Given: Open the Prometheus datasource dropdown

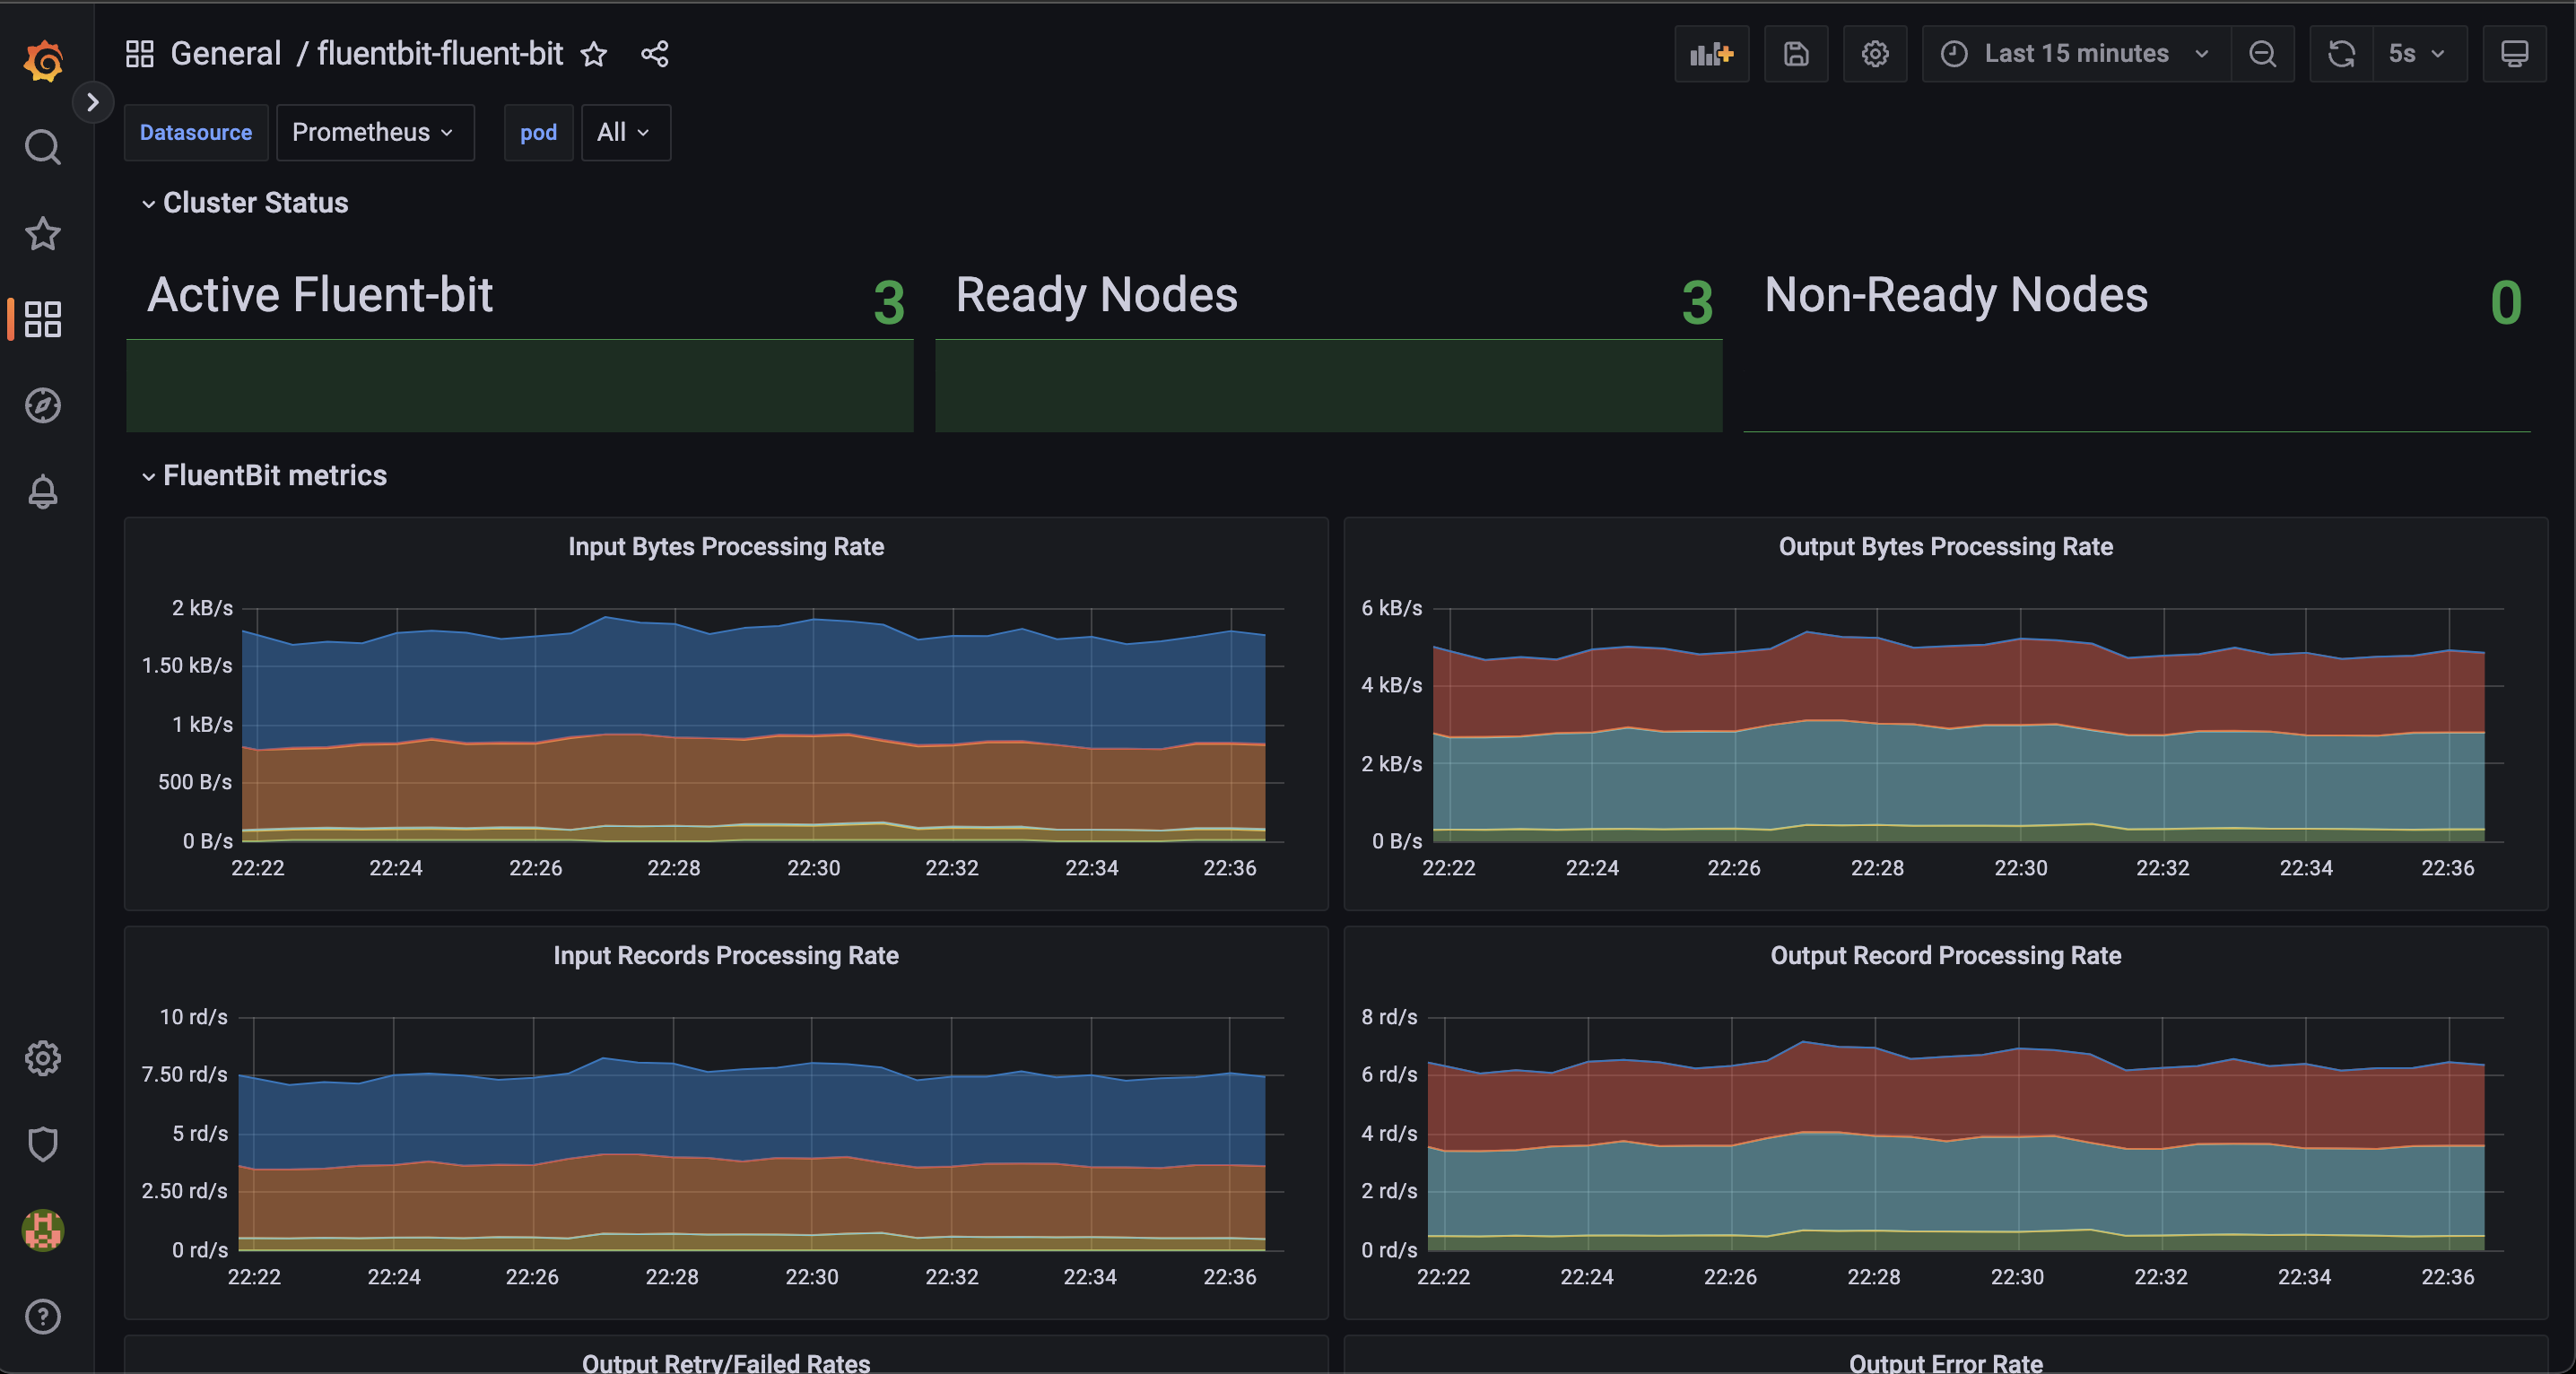Looking at the screenshot, I should pos(374,132).
